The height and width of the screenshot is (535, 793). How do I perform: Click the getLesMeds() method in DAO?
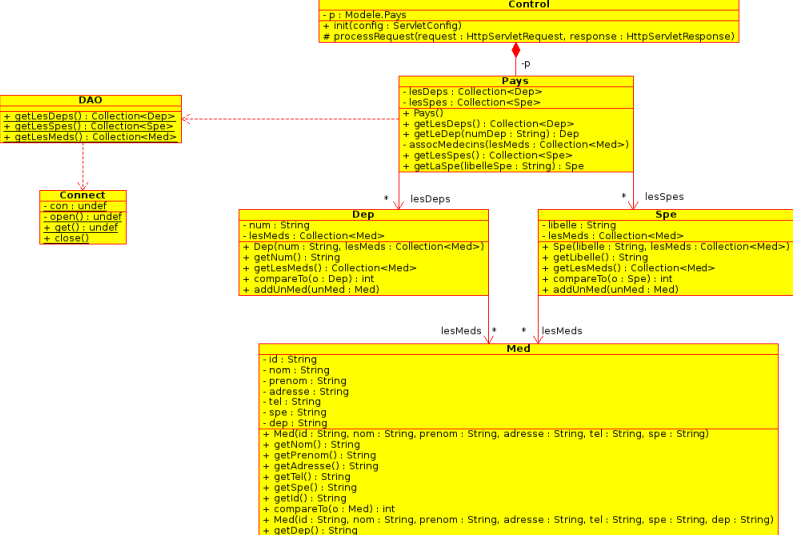91,137
